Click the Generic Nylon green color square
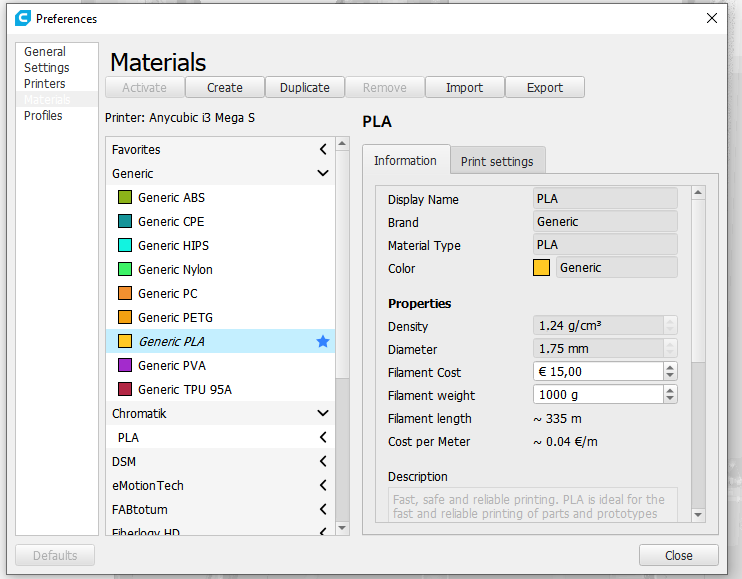Image resolution: width=742 pixels, height=579 pixels. 125,269
